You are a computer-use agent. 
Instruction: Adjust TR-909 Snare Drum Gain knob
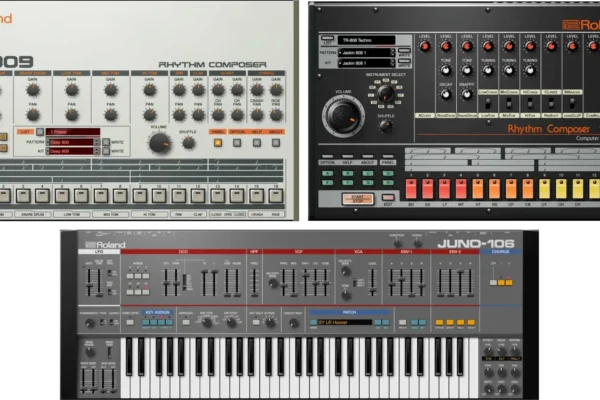click(33, 90)
